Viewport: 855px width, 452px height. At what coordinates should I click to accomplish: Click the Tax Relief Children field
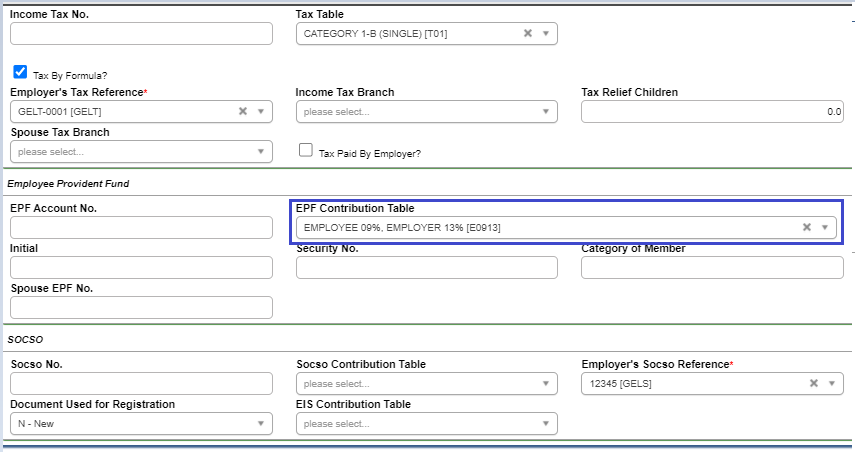pos(712,111)
